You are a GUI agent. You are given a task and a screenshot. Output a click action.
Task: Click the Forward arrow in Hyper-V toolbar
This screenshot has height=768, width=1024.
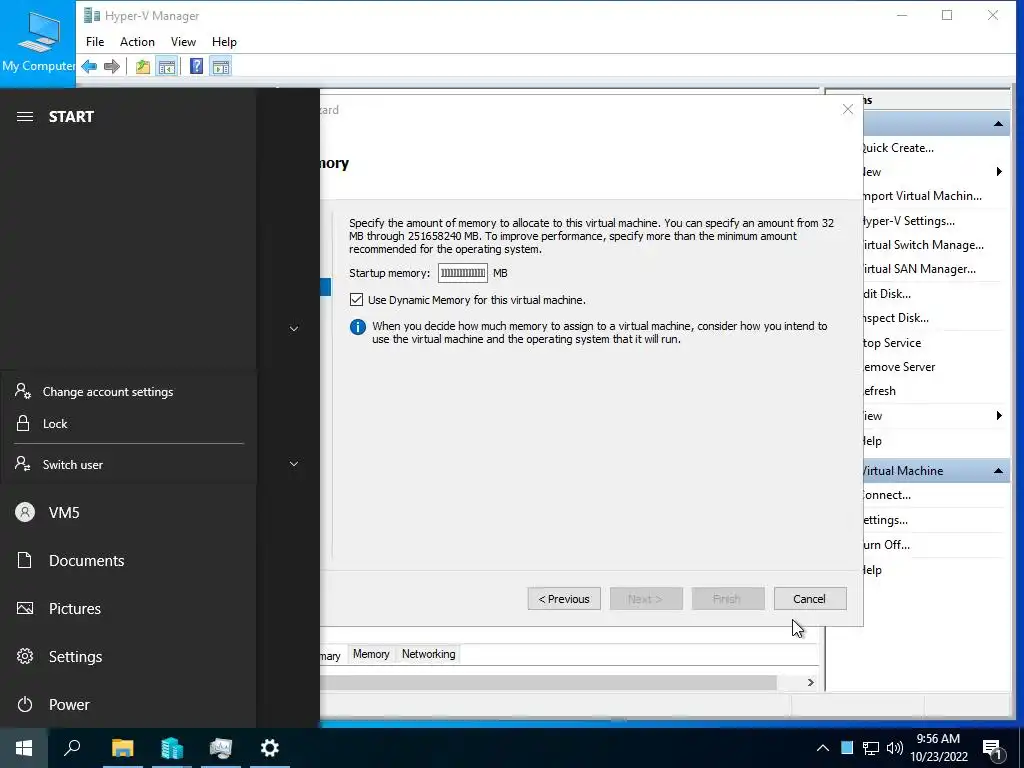coord(112,66)
